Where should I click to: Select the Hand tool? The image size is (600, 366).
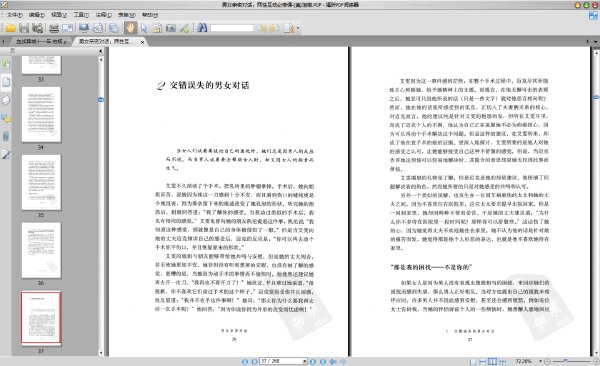130,28
